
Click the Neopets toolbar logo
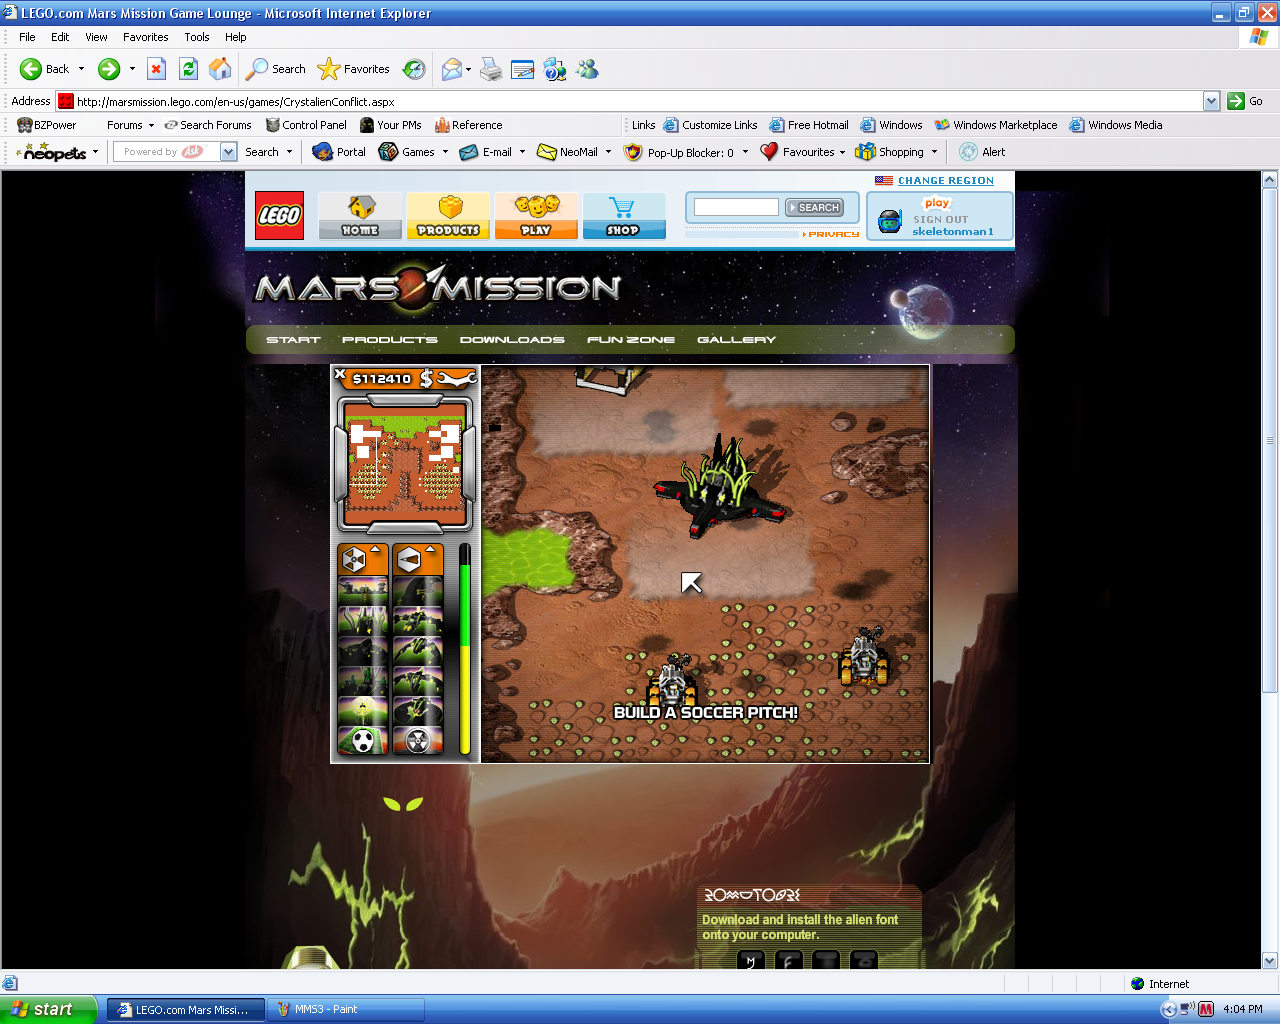point(53,152)
